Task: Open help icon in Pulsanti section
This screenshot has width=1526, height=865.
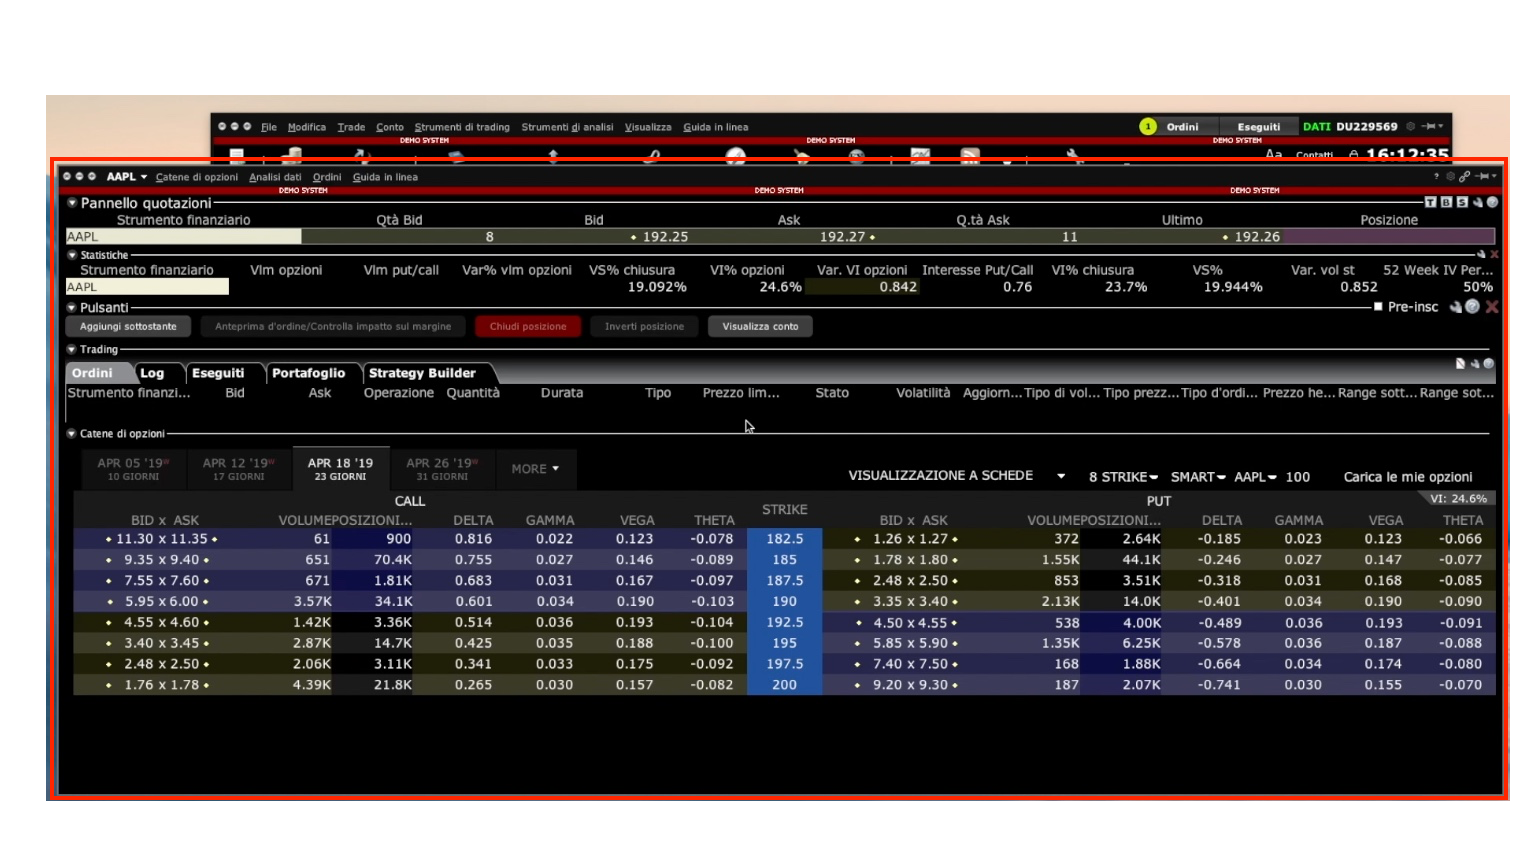Action: [1472, 307]
